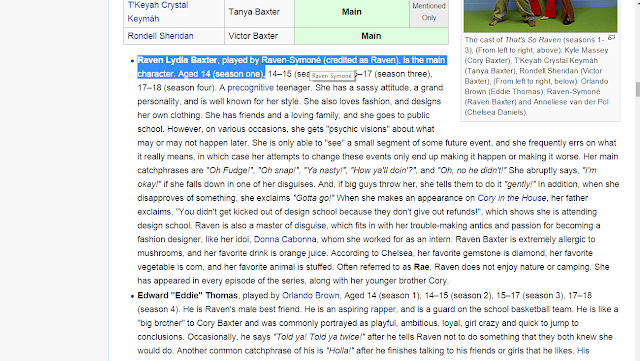The image size is (640, 361).
Task: Click the Main cell in Rondell Sheridan's row
Action: coord(371,36)
